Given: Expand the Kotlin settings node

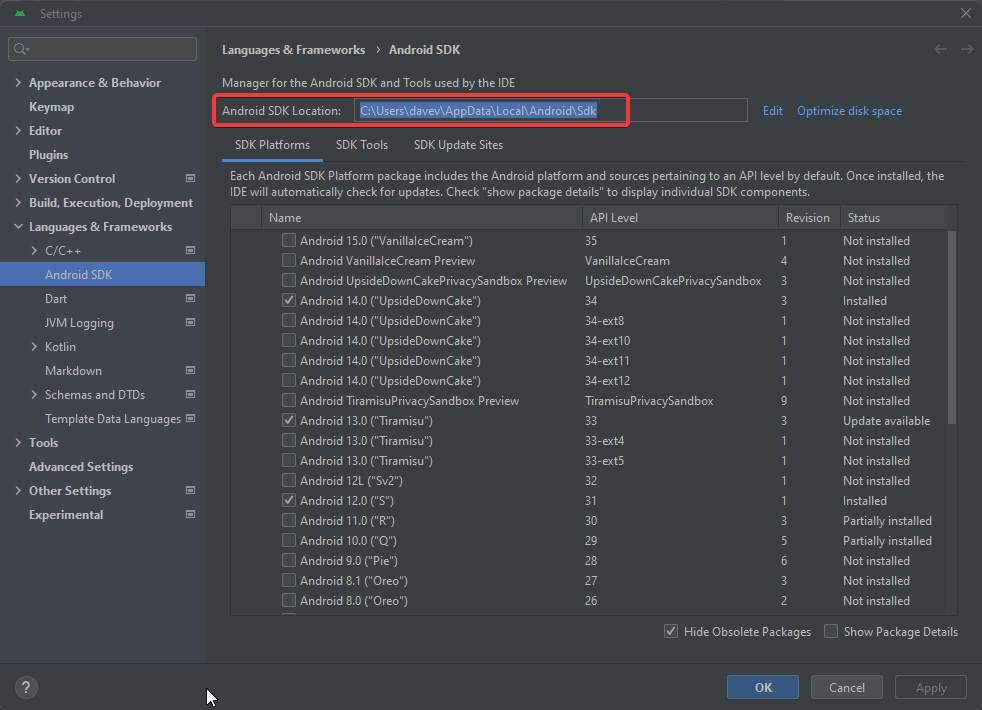Looking at the screenshot, I should point(34,347).
